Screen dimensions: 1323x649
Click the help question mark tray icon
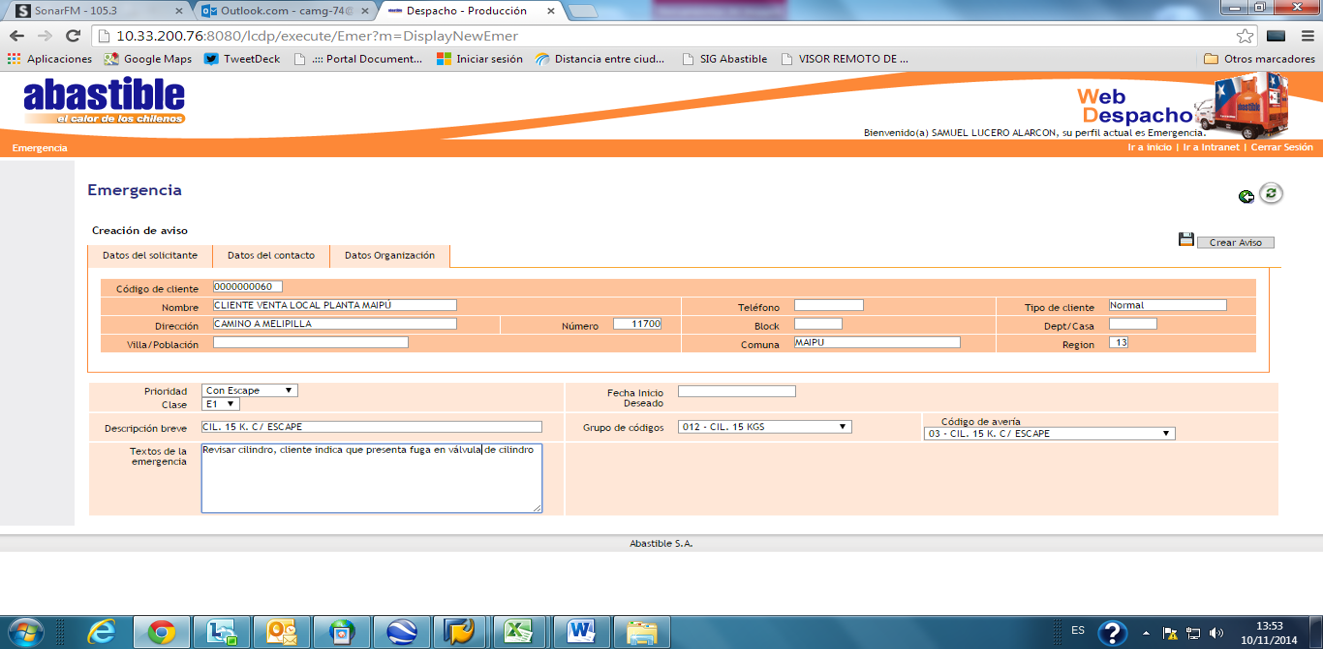tap(1112, 632)
